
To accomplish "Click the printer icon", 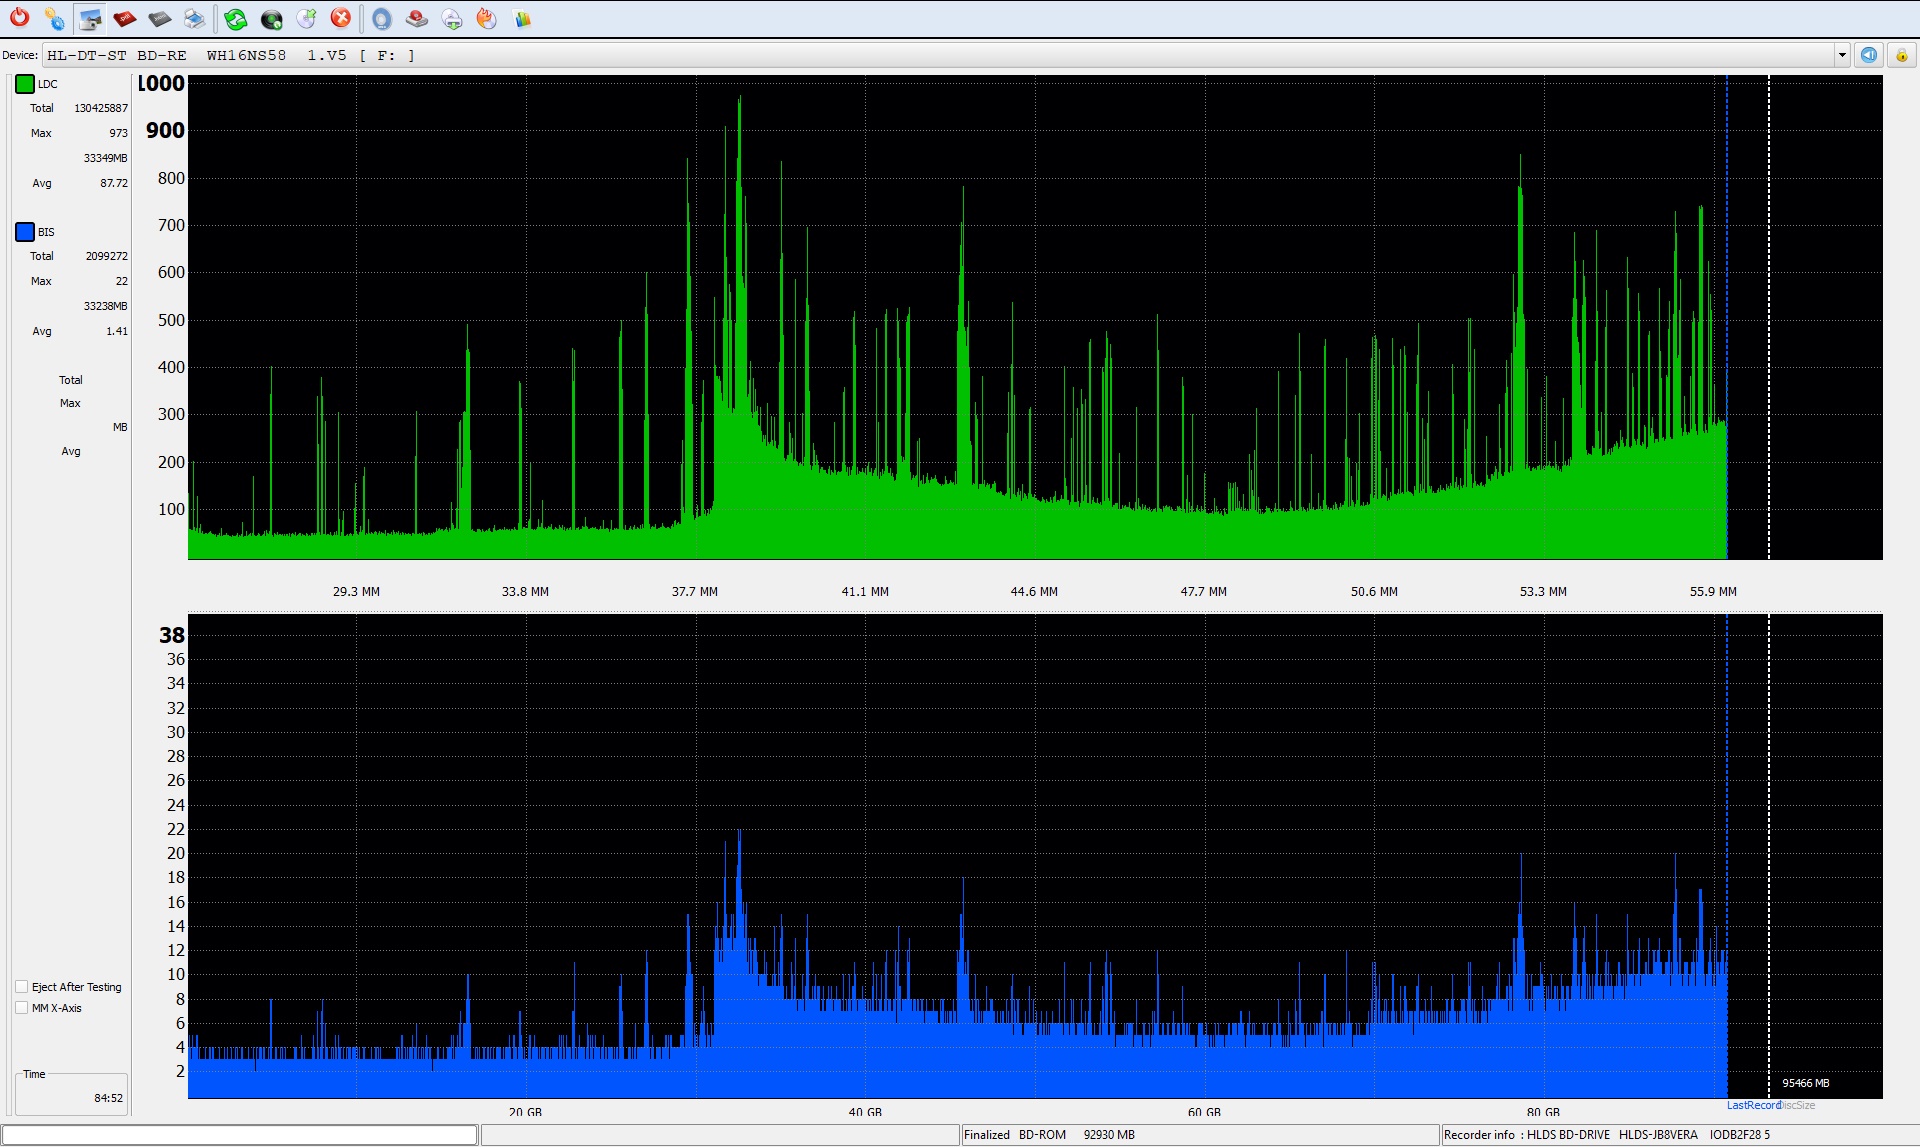I will pos(194,18).
